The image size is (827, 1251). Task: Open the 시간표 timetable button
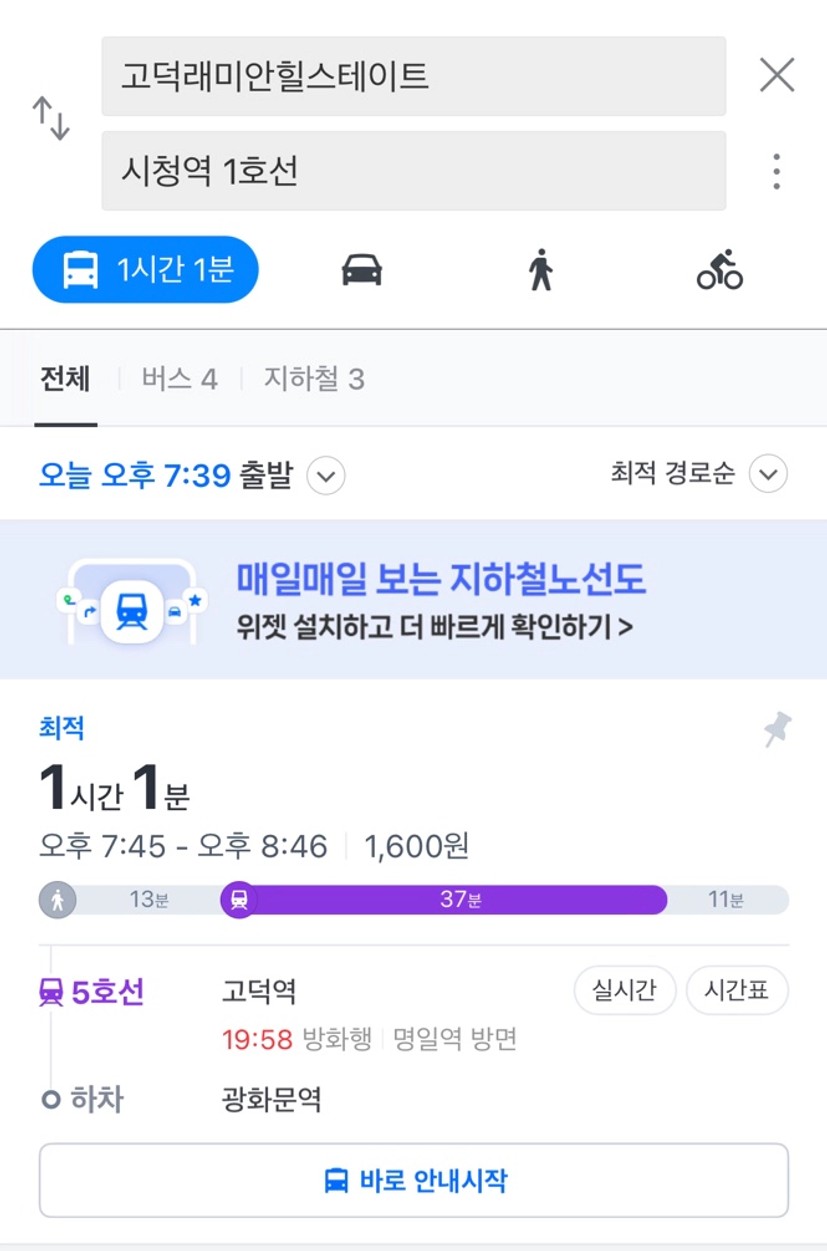[737, 991]
